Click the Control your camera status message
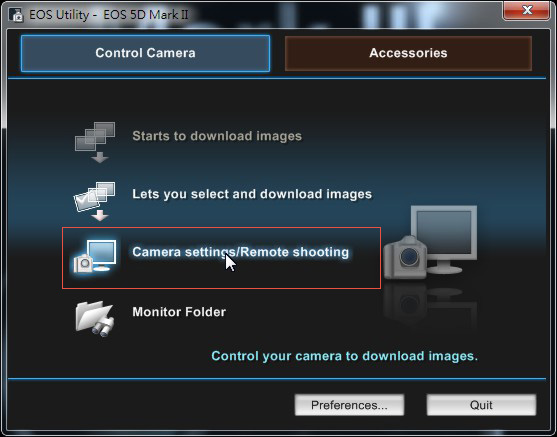557x437 pixels. [x=345, y=356]
